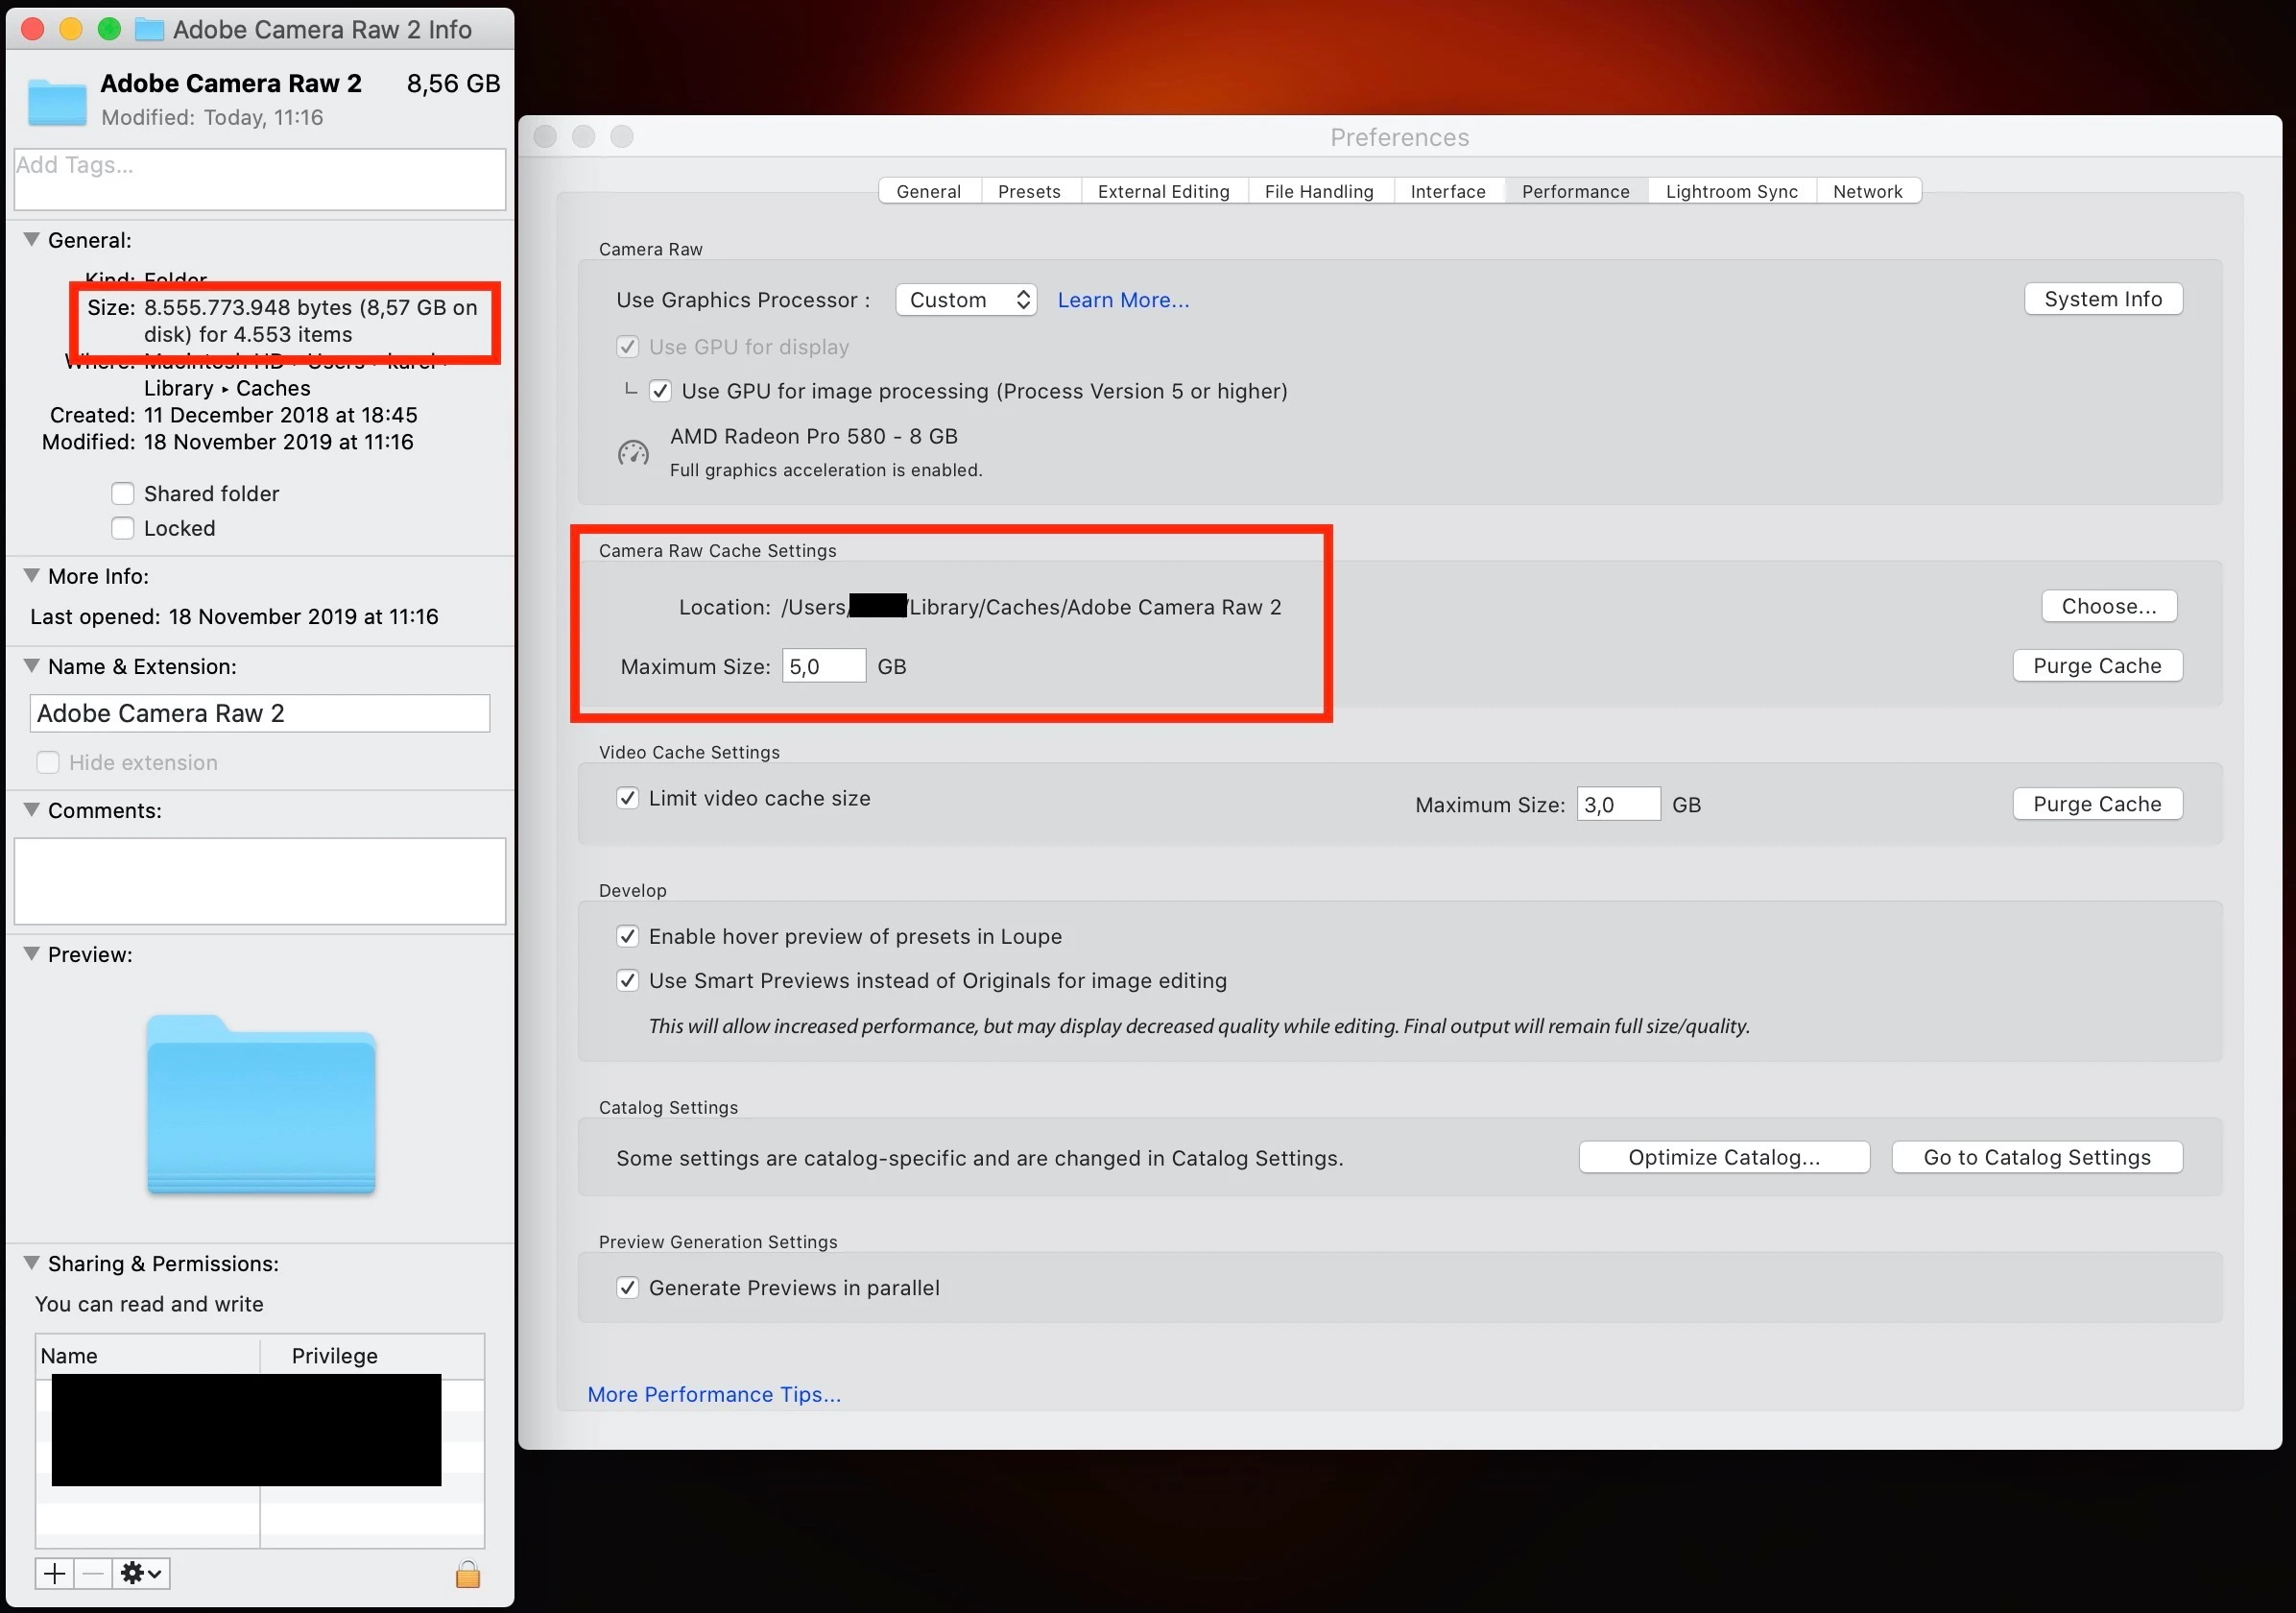
Task: Toggle Use GPU for image processing
Action: coord(660,391)
